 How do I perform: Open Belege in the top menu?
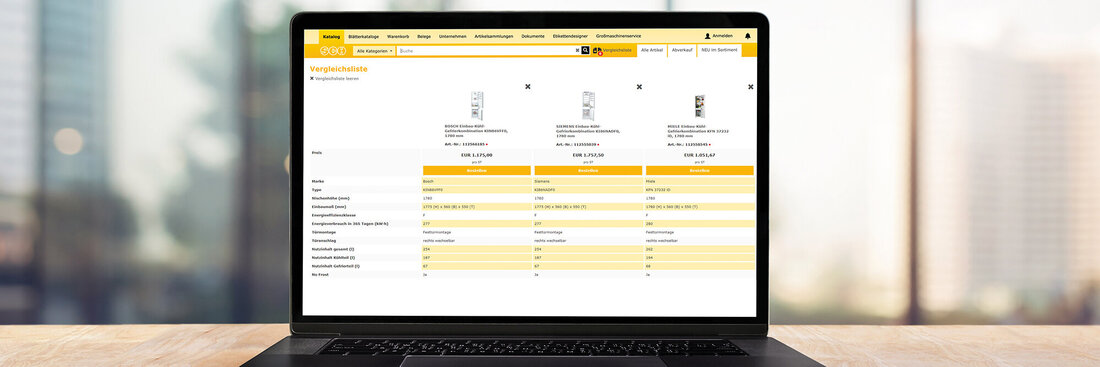click(424, 36)
